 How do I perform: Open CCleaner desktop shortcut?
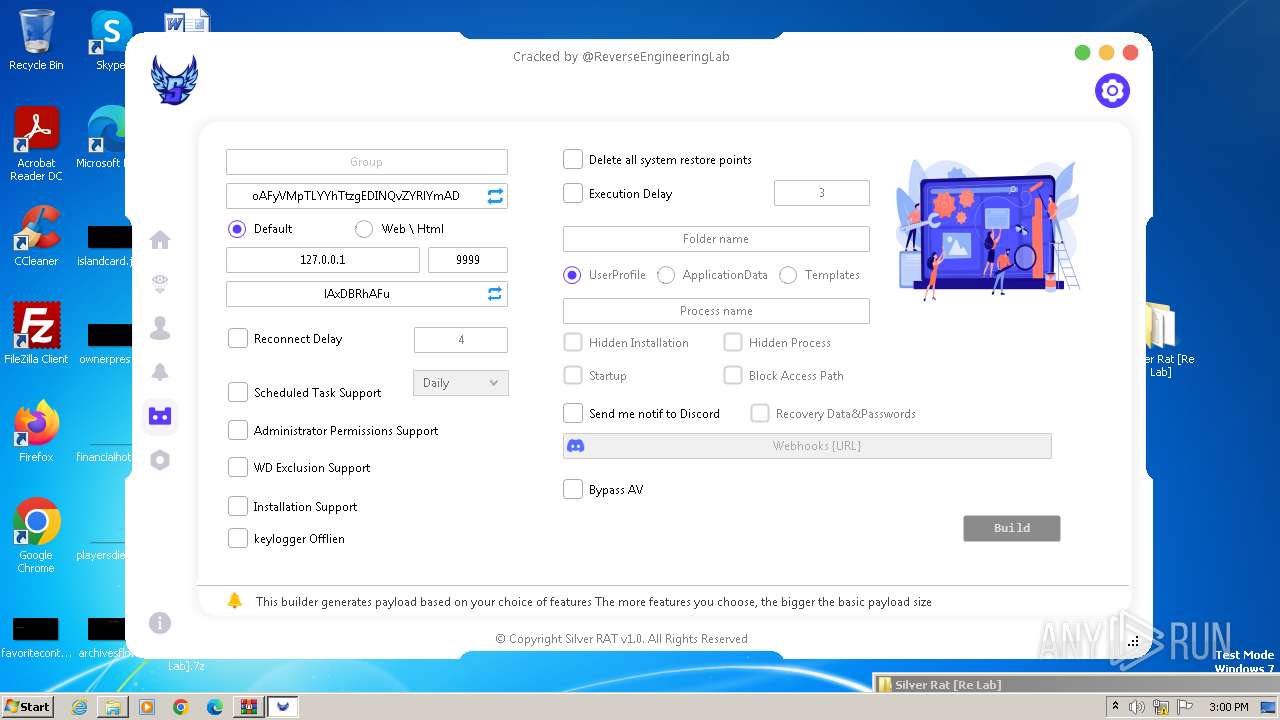[x=36, y=236]
